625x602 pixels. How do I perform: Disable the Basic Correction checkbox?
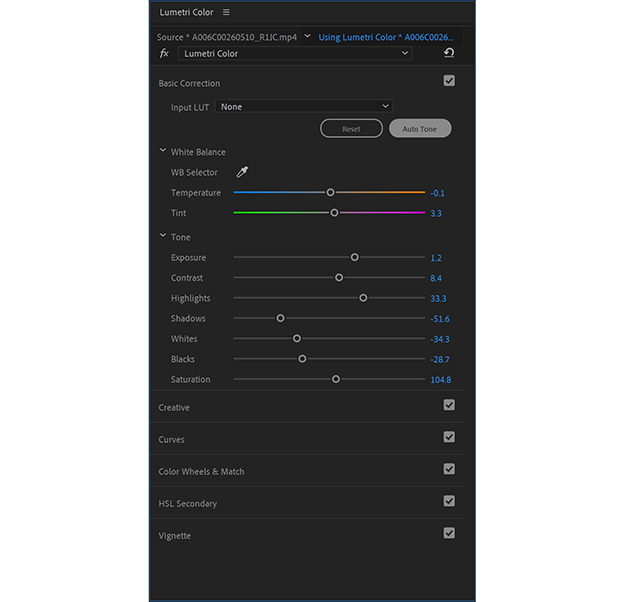tap(449, 81)
